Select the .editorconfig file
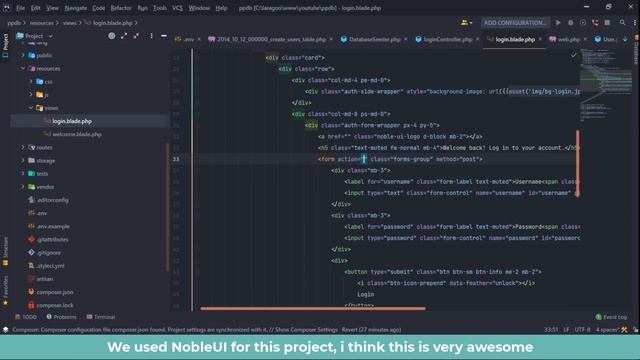Image resolution: width=640 pixels, height=360 pixels. pos(52,200)
